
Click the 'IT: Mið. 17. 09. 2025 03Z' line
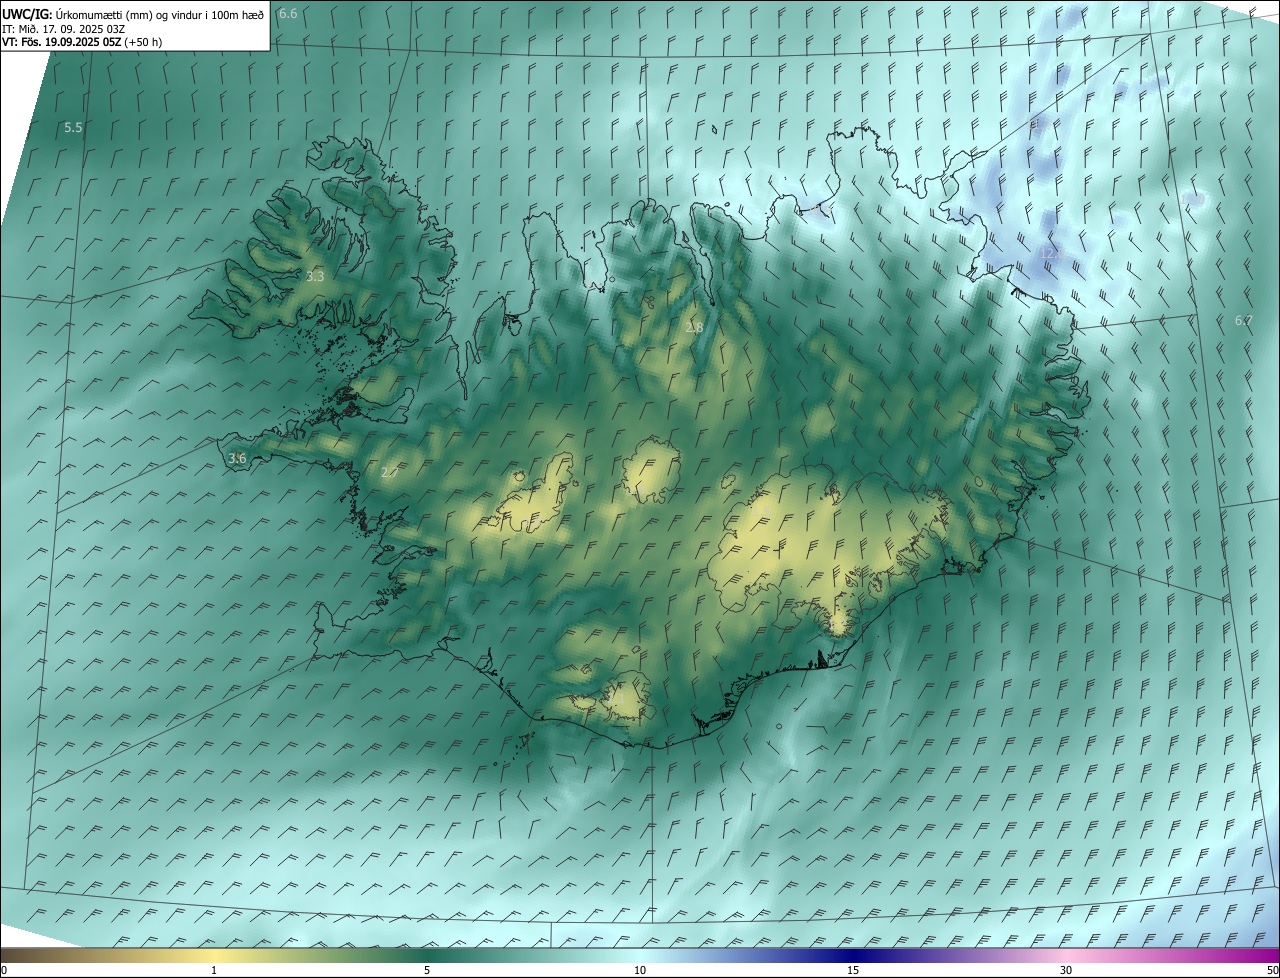(63, 29)
